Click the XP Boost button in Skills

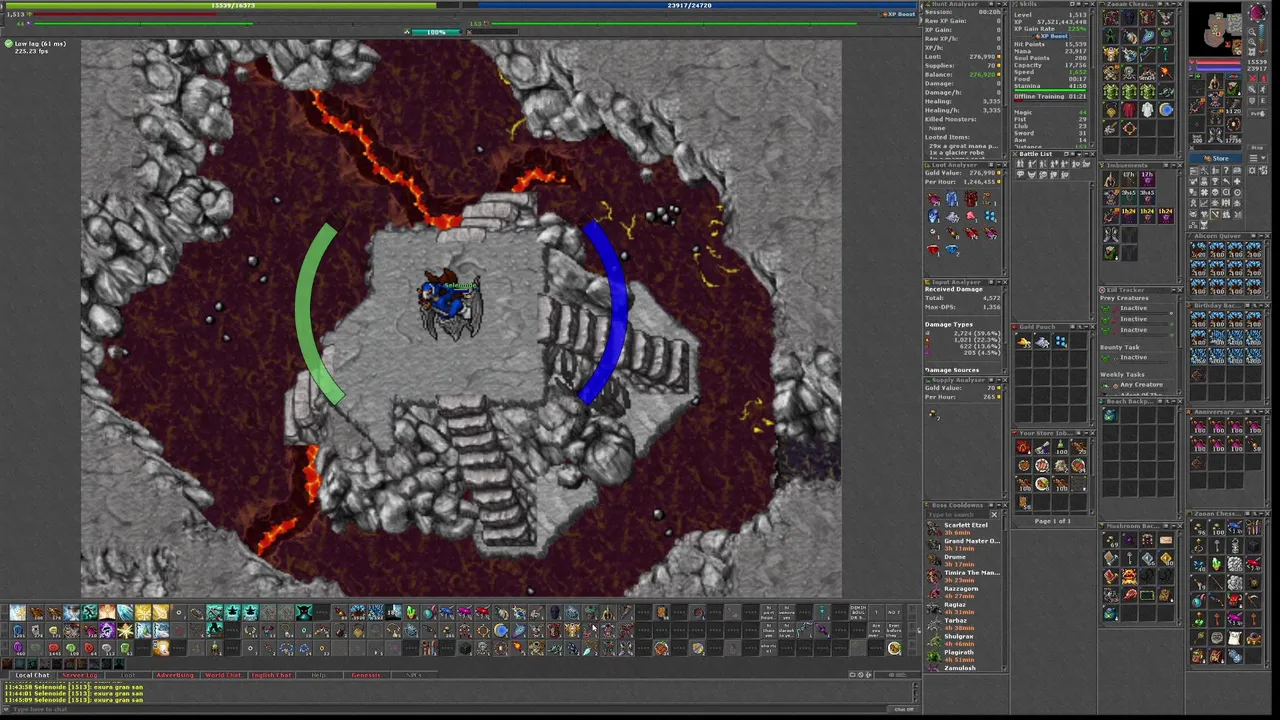coord(1051,36)
